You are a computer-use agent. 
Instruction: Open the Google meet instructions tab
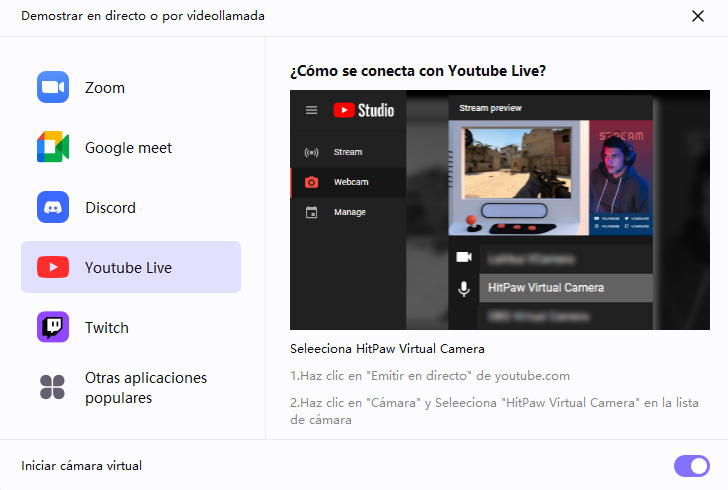(129, 148)
